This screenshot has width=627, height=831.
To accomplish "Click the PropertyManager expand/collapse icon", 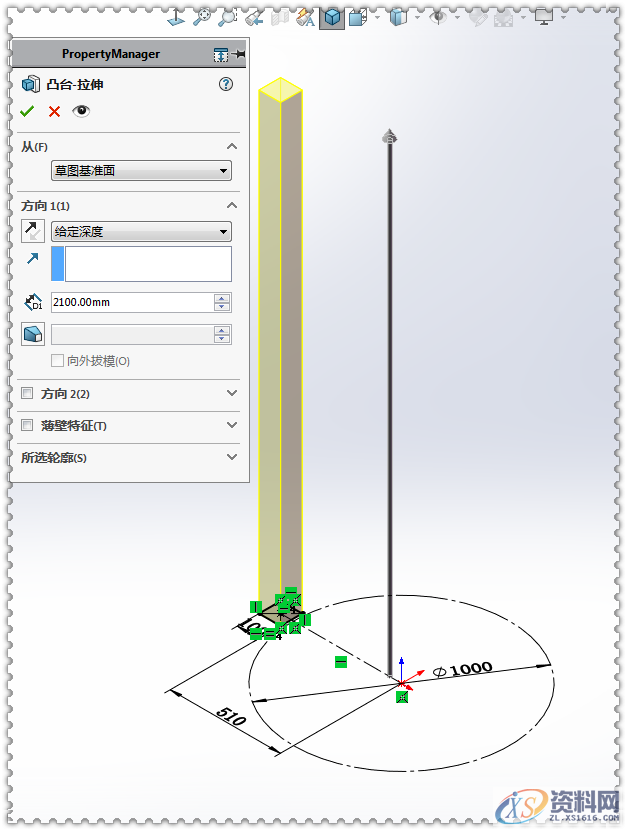I will pyautogui.click(x=220, y=54).
